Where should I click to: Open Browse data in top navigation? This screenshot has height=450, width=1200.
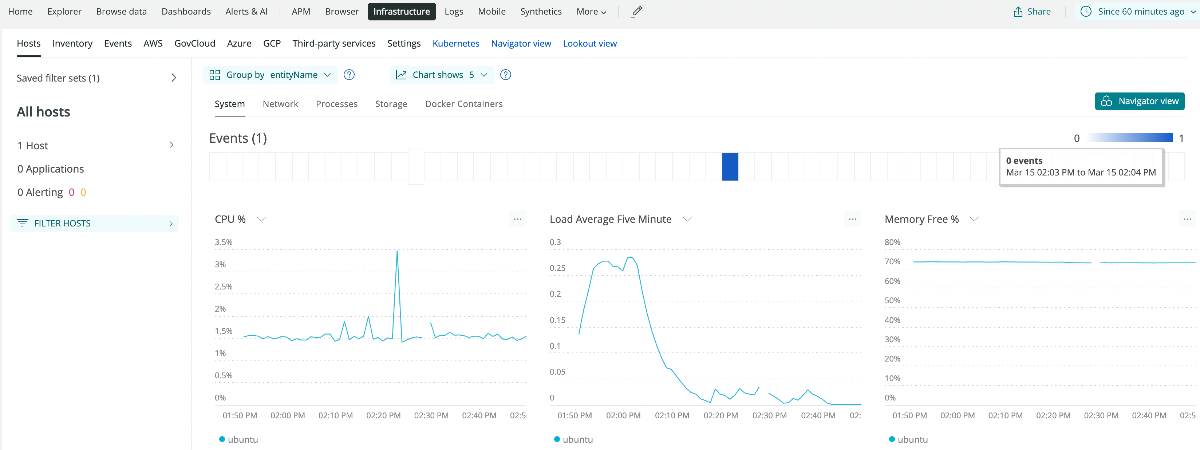pos(123,12)
